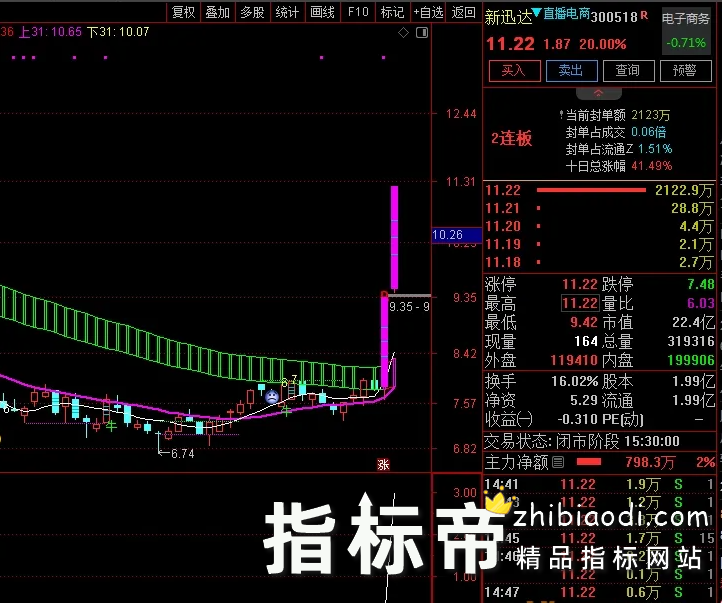
Task: Expand the 直播电商 concept dropdown arrow
Action: click(x=536, y=12)
